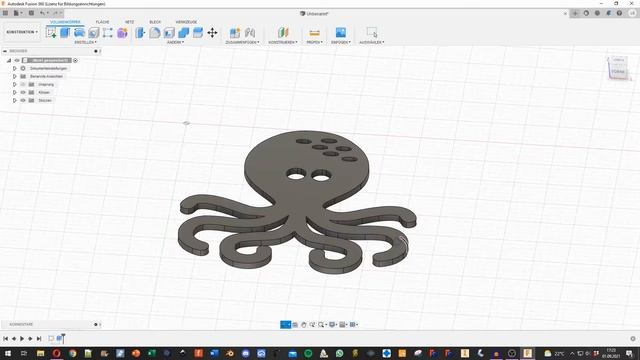Select the Offset Plane icon under Konstruieren

pyautogui.click(x=283, y=32)
